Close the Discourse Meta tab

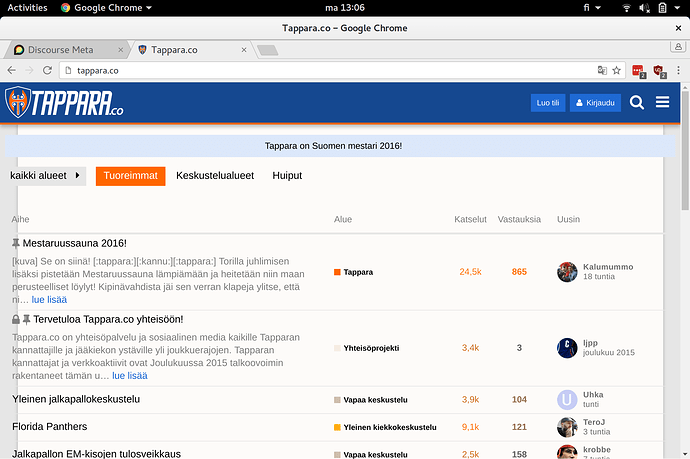(x=121, y=50)
